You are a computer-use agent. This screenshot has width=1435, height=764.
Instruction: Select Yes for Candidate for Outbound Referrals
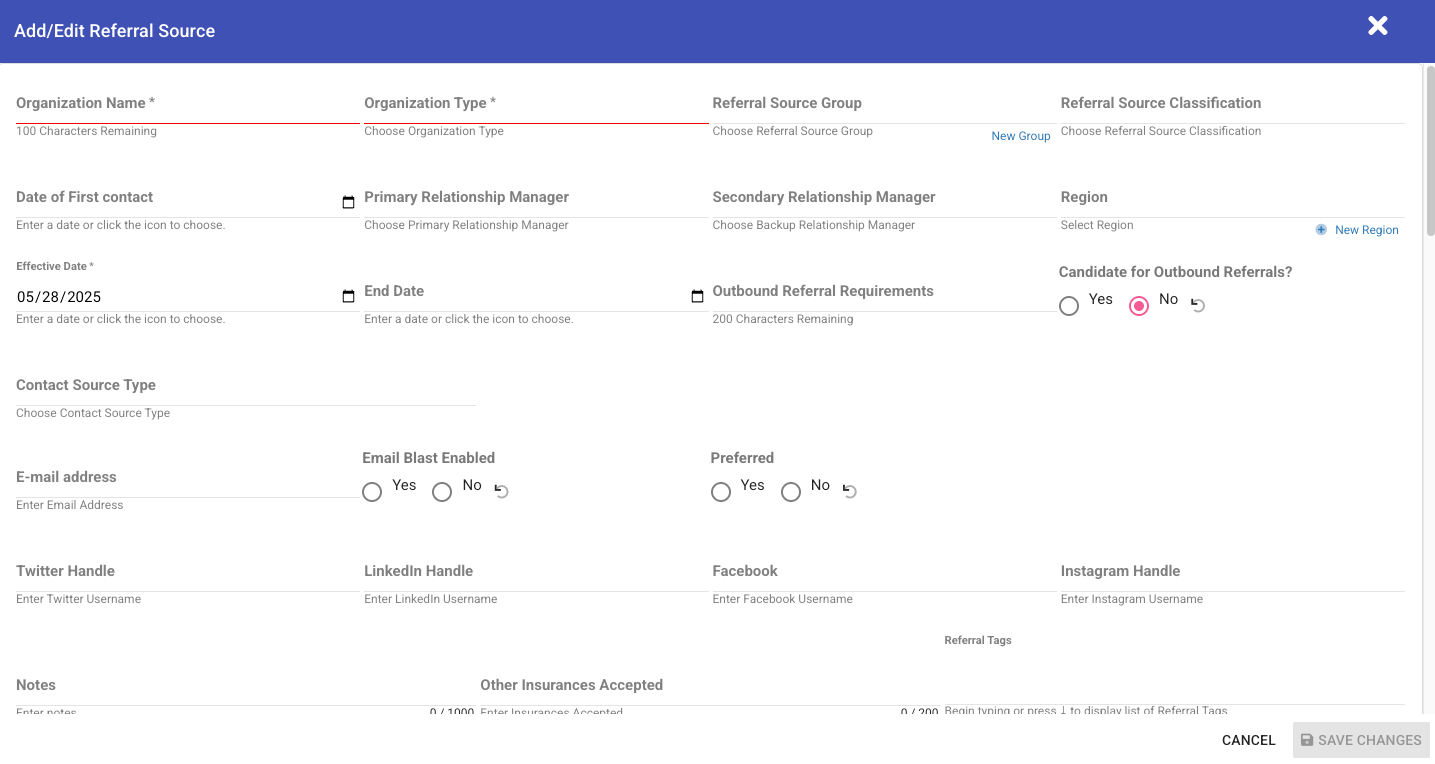pyautogui.click(x=1069, y=306)
